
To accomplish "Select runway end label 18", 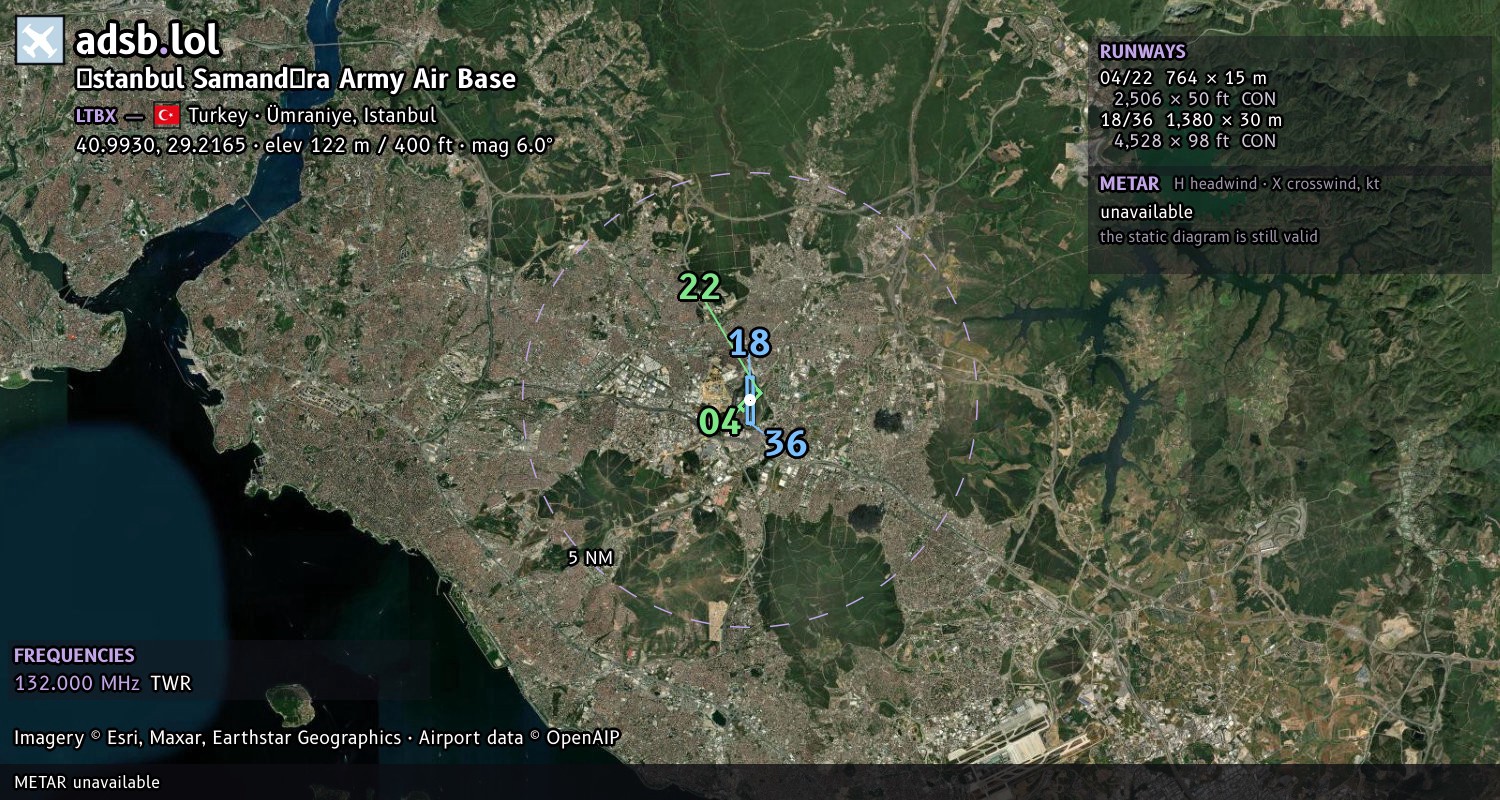I will tap(749, 344).
